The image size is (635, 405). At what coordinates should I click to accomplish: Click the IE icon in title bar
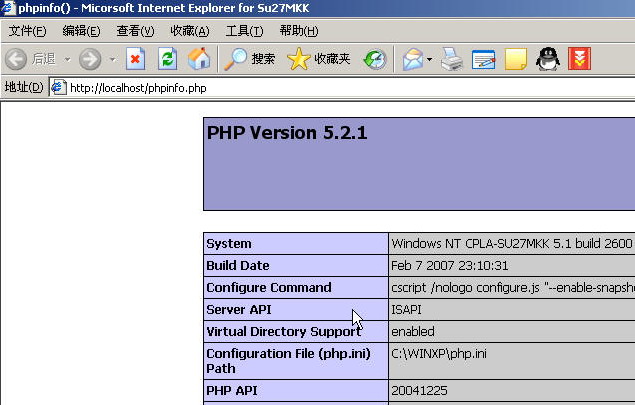[x=8, y=8]
